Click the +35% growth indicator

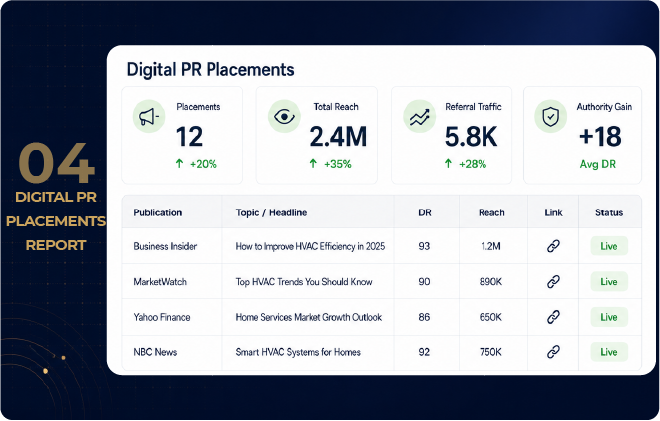[330, 164]
